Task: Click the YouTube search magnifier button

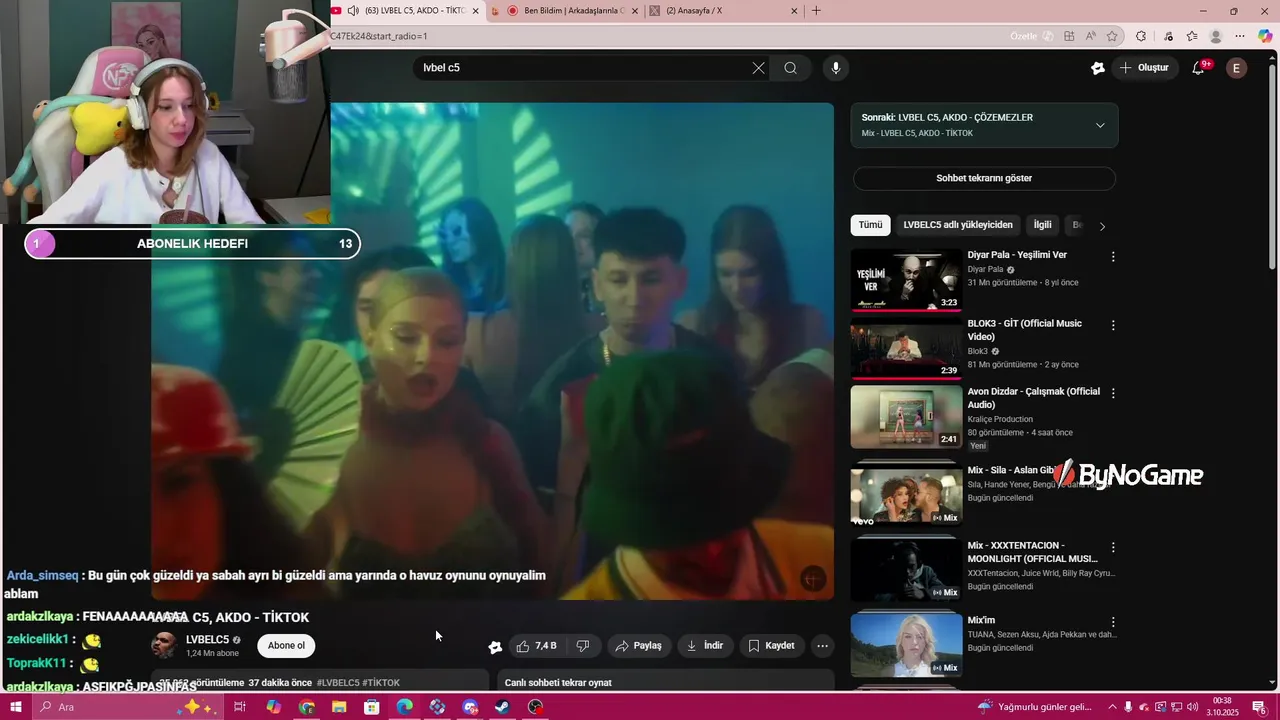Action: coord(790,68)
